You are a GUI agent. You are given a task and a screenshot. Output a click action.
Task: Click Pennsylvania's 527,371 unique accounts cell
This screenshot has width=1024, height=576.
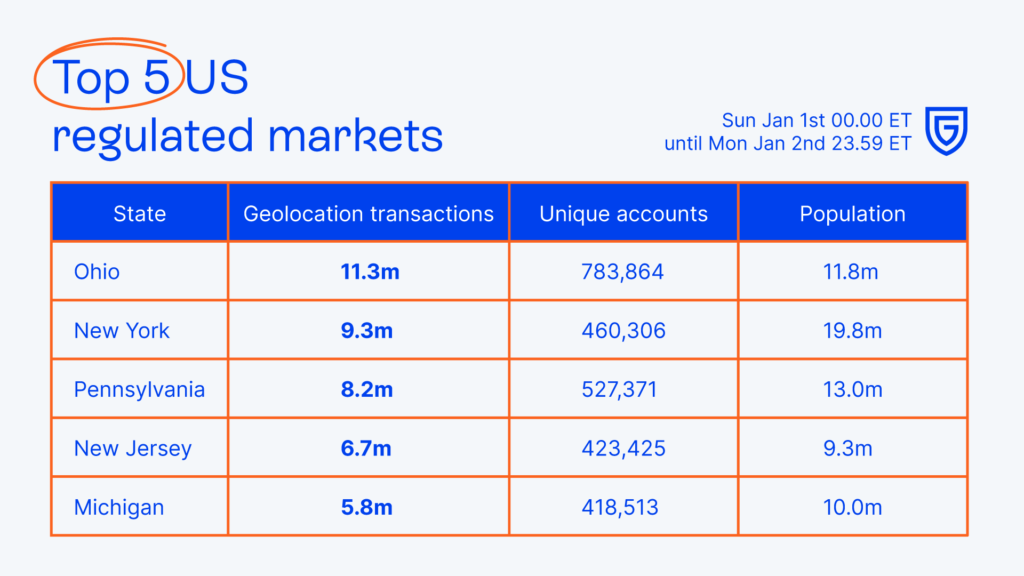click(x=619, y=389)
